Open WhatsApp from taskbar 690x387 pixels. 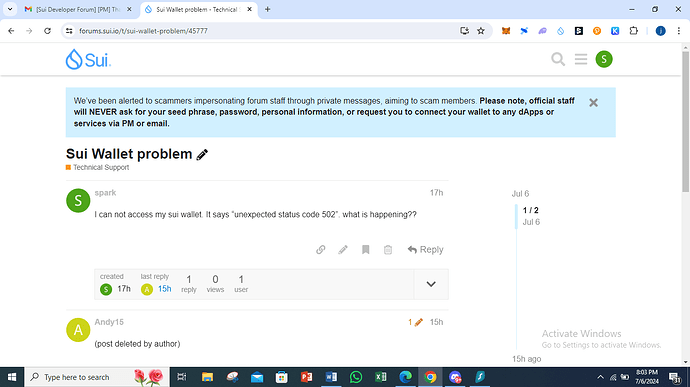point(356,377)
